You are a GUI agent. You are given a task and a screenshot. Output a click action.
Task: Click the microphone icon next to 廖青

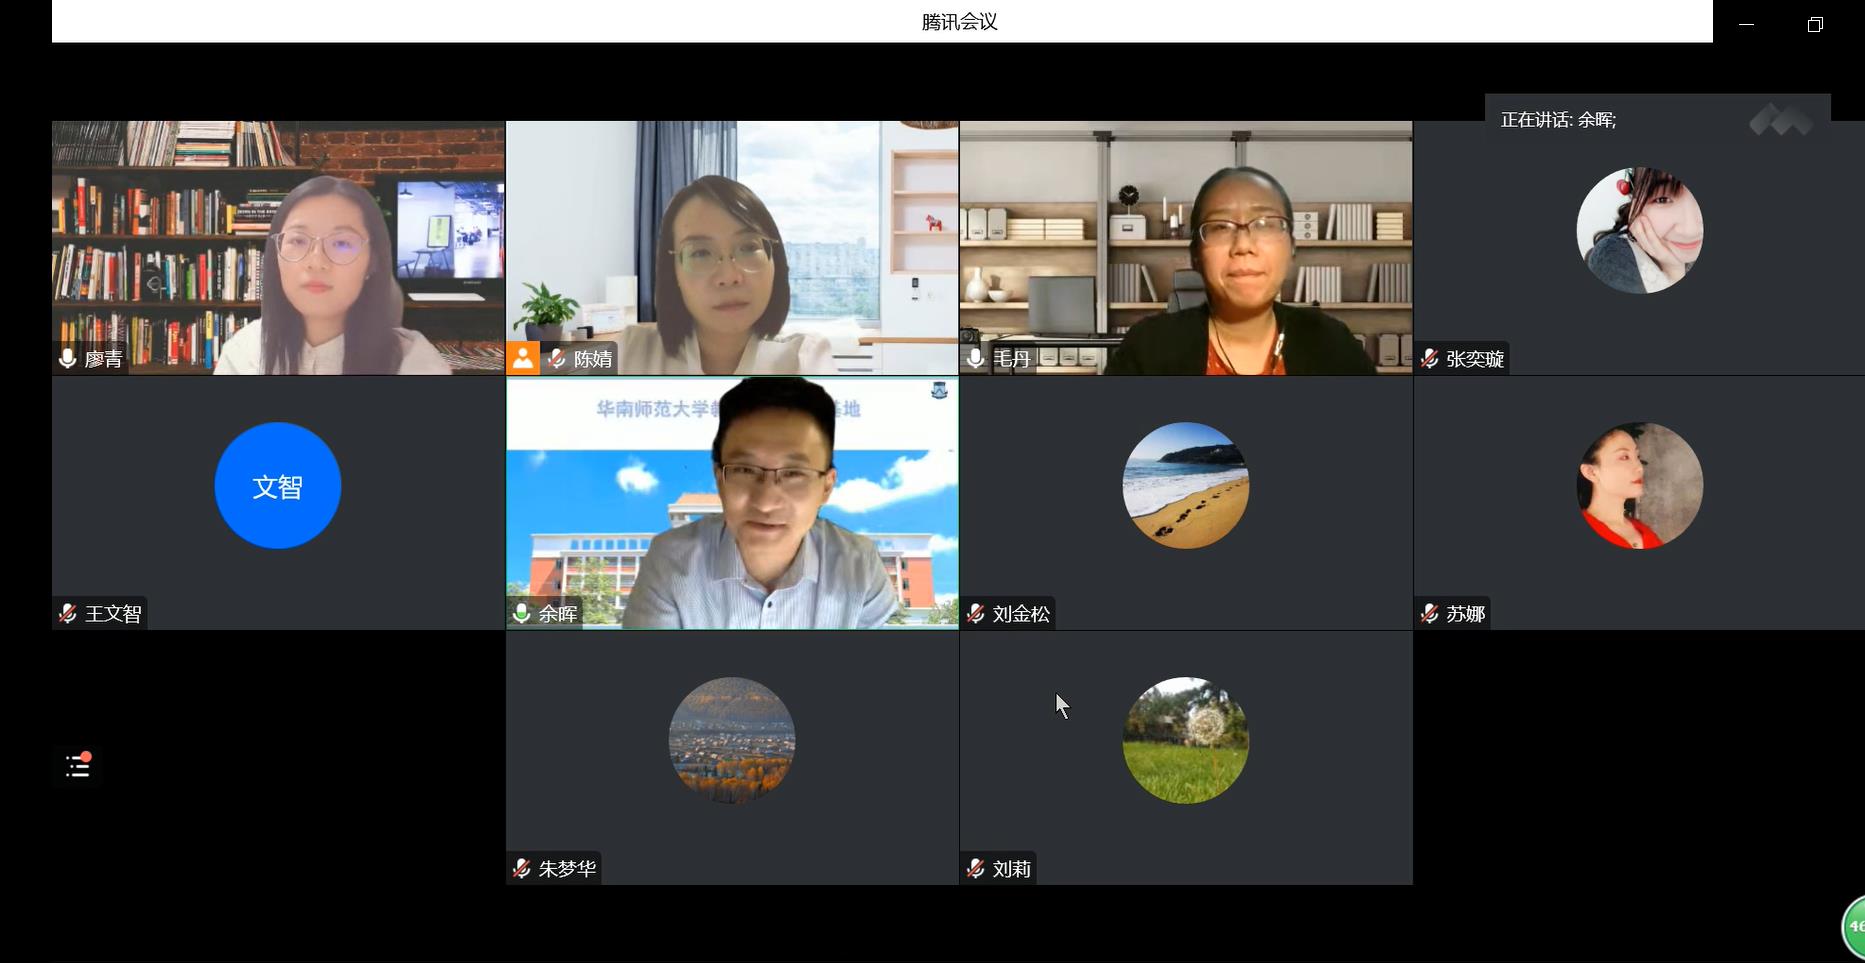point(68,359)
